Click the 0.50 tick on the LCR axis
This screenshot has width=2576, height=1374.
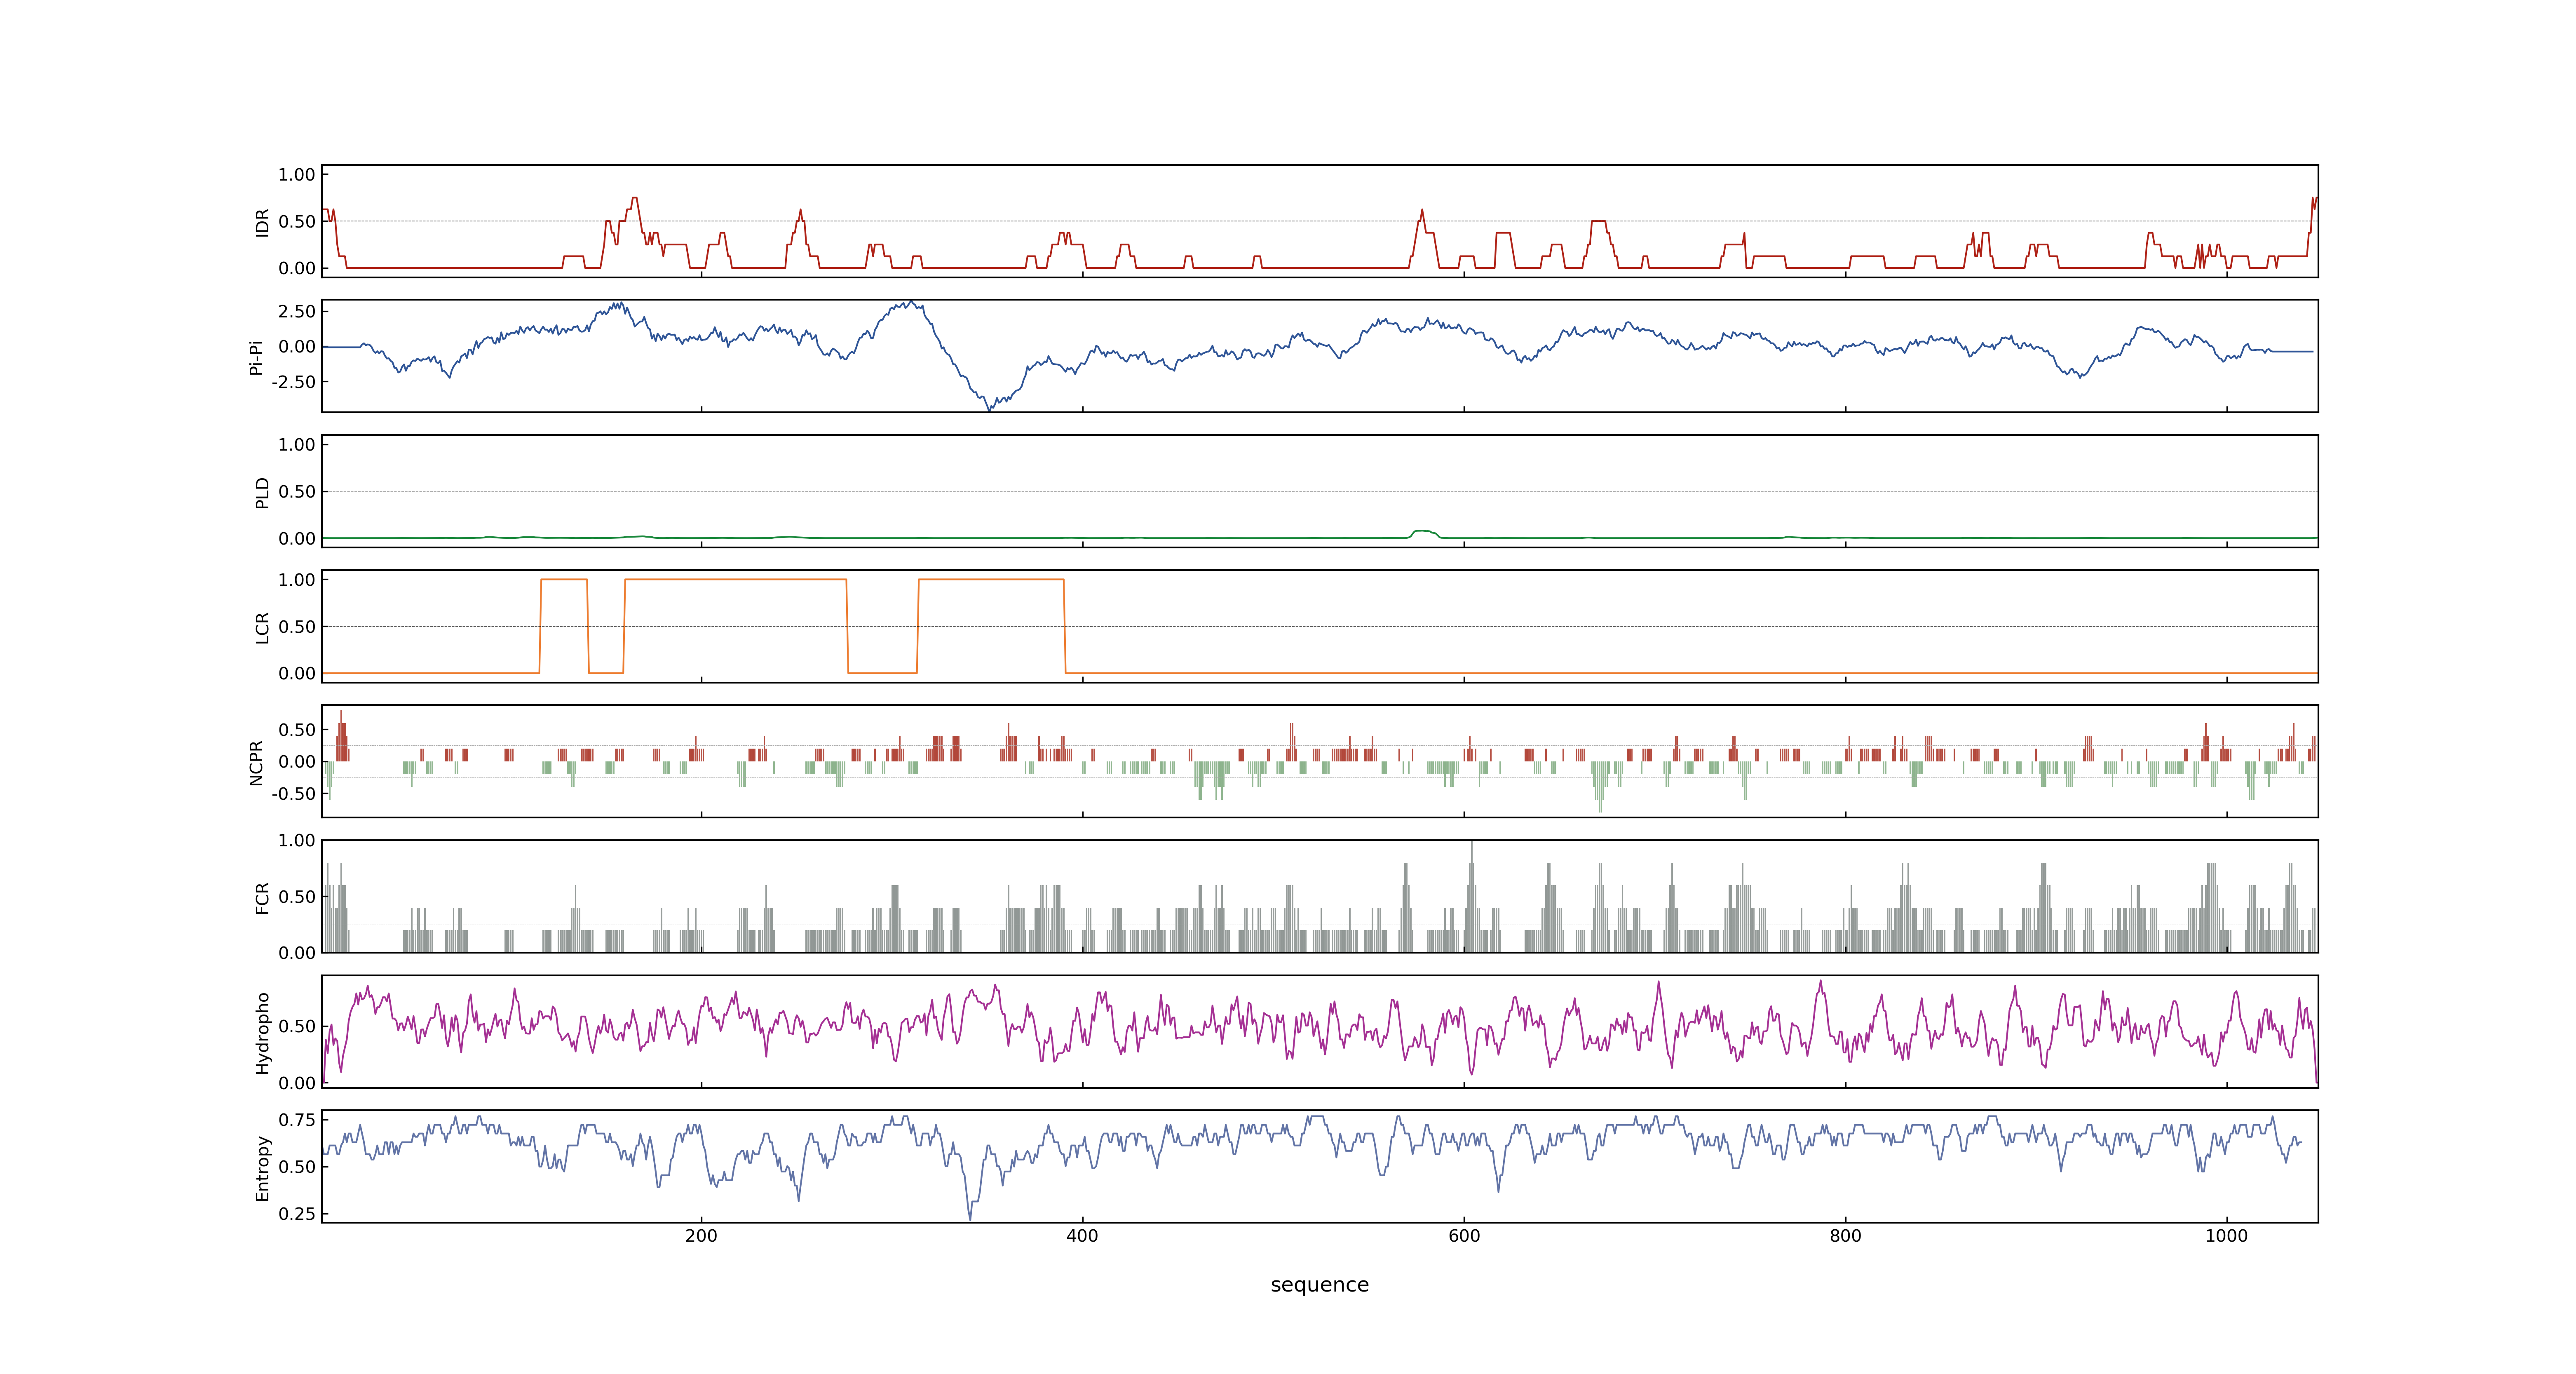point(297,626)
